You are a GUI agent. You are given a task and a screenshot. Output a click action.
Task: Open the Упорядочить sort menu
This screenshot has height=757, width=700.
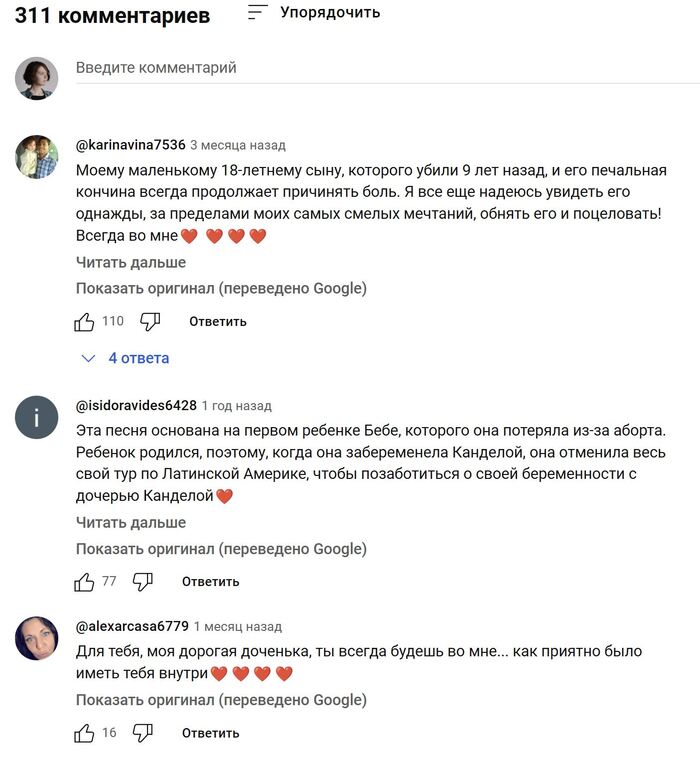[314, 13]
